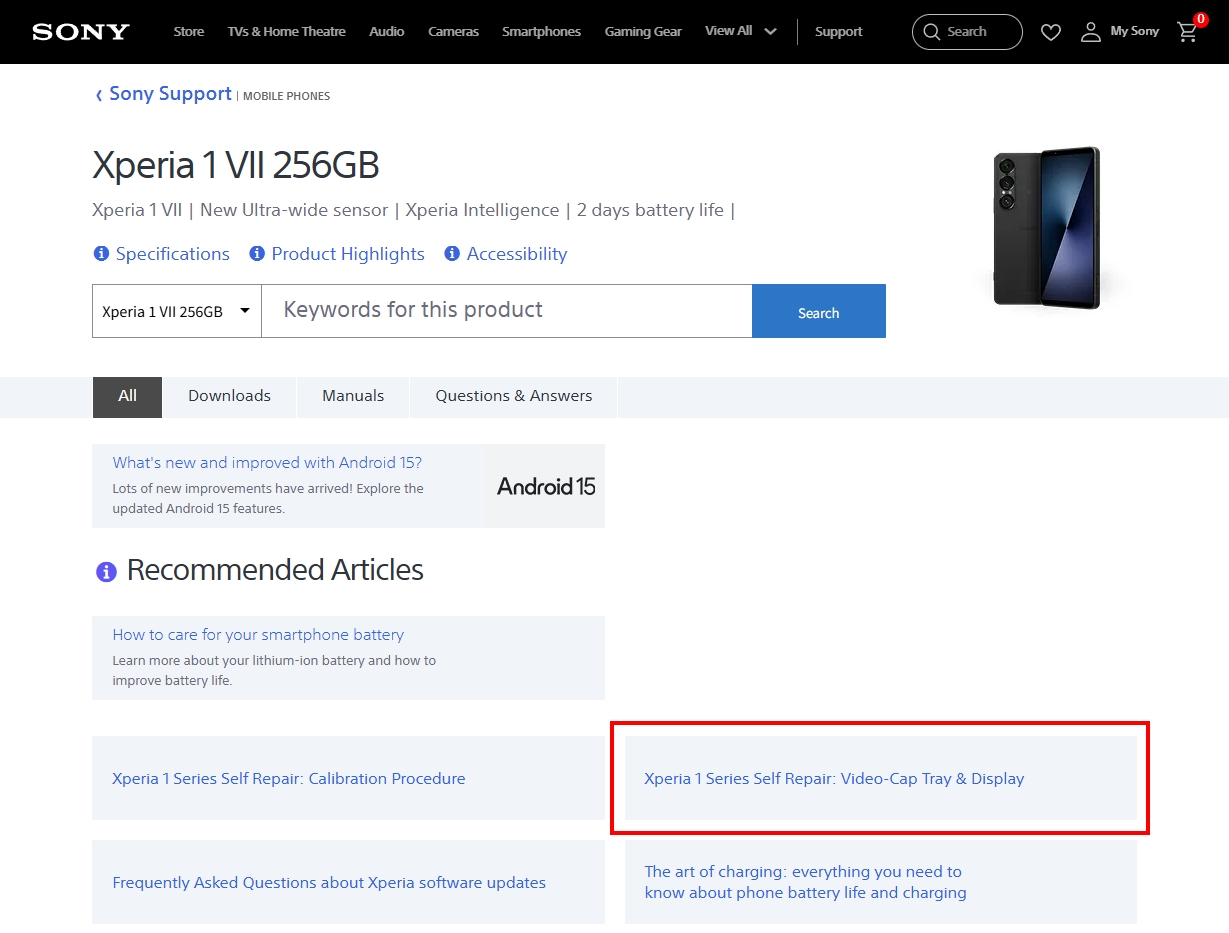Open the Support link in header
1229x933 pixels.
[838, 32]
